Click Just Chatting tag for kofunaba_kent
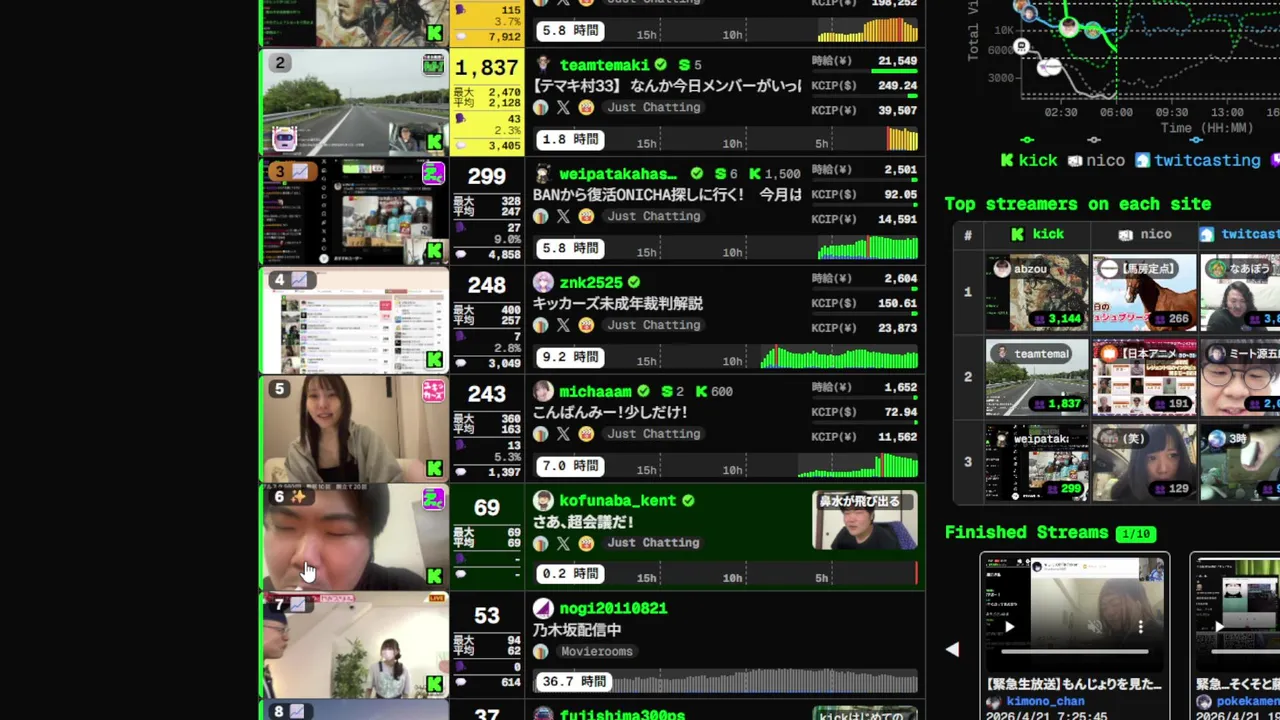 654,543
